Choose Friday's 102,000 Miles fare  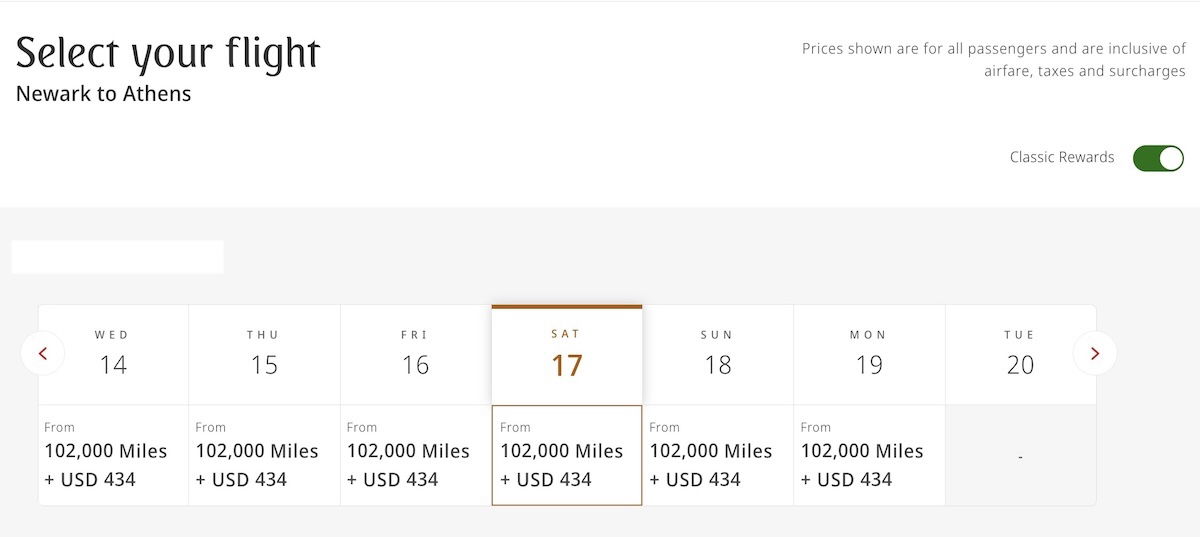pyautogui.click(x=416, y=455)
